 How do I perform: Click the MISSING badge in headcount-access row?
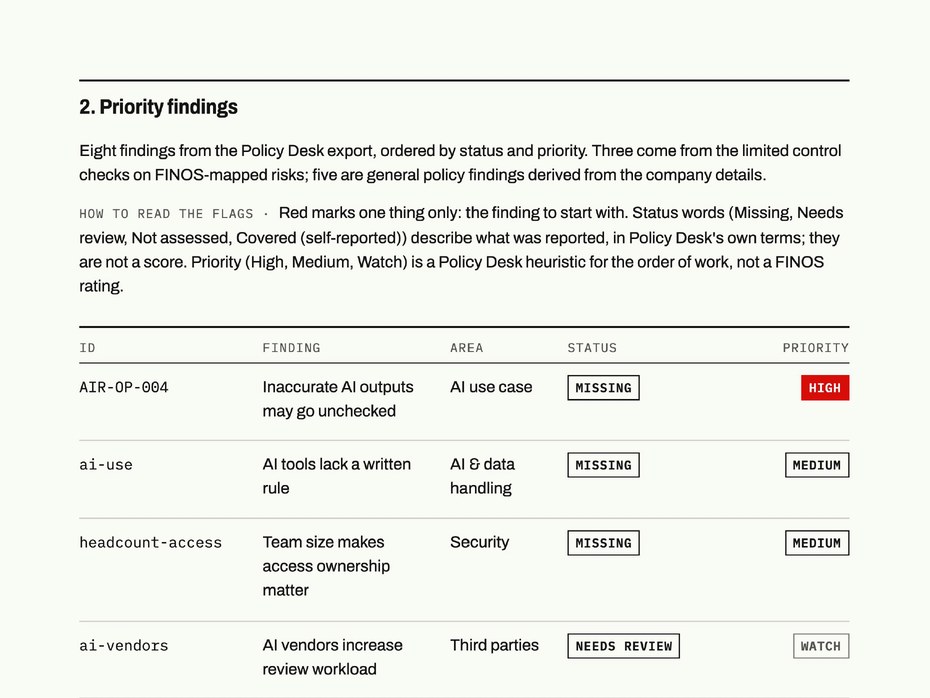coord(603,543)
